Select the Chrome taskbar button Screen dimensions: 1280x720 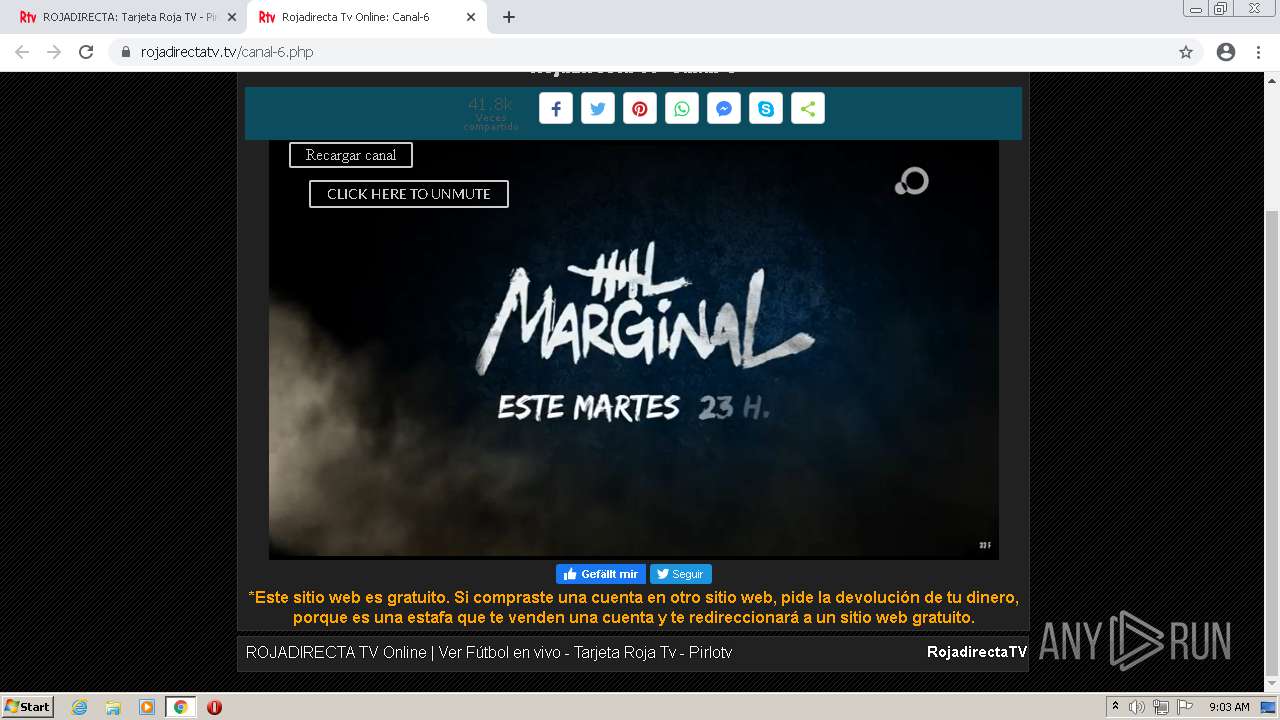(181, 707)
